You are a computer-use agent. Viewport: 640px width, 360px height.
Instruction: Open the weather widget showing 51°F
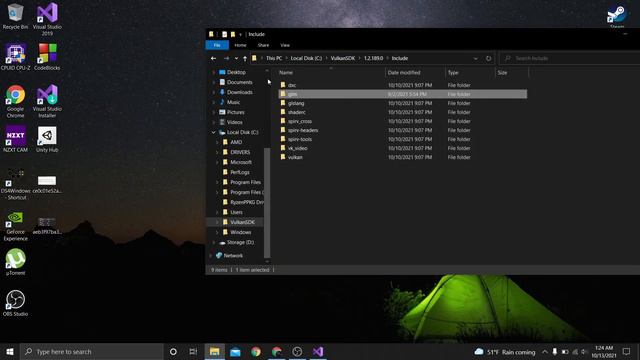[505, 351]
